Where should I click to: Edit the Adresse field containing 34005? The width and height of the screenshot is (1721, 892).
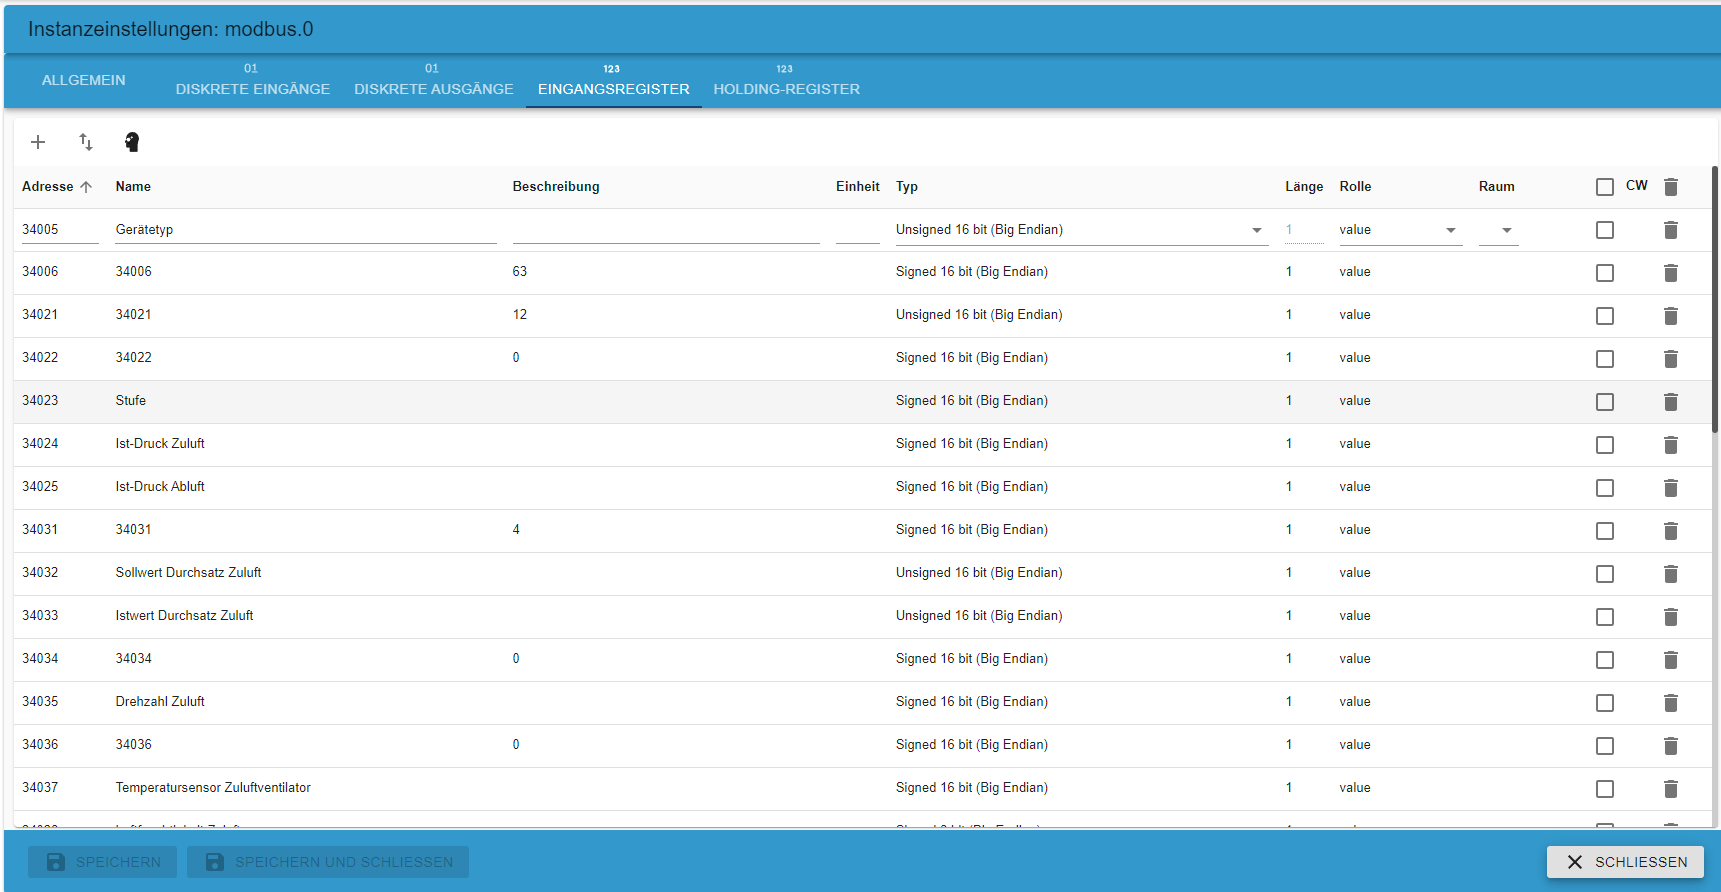pos(60,230)
